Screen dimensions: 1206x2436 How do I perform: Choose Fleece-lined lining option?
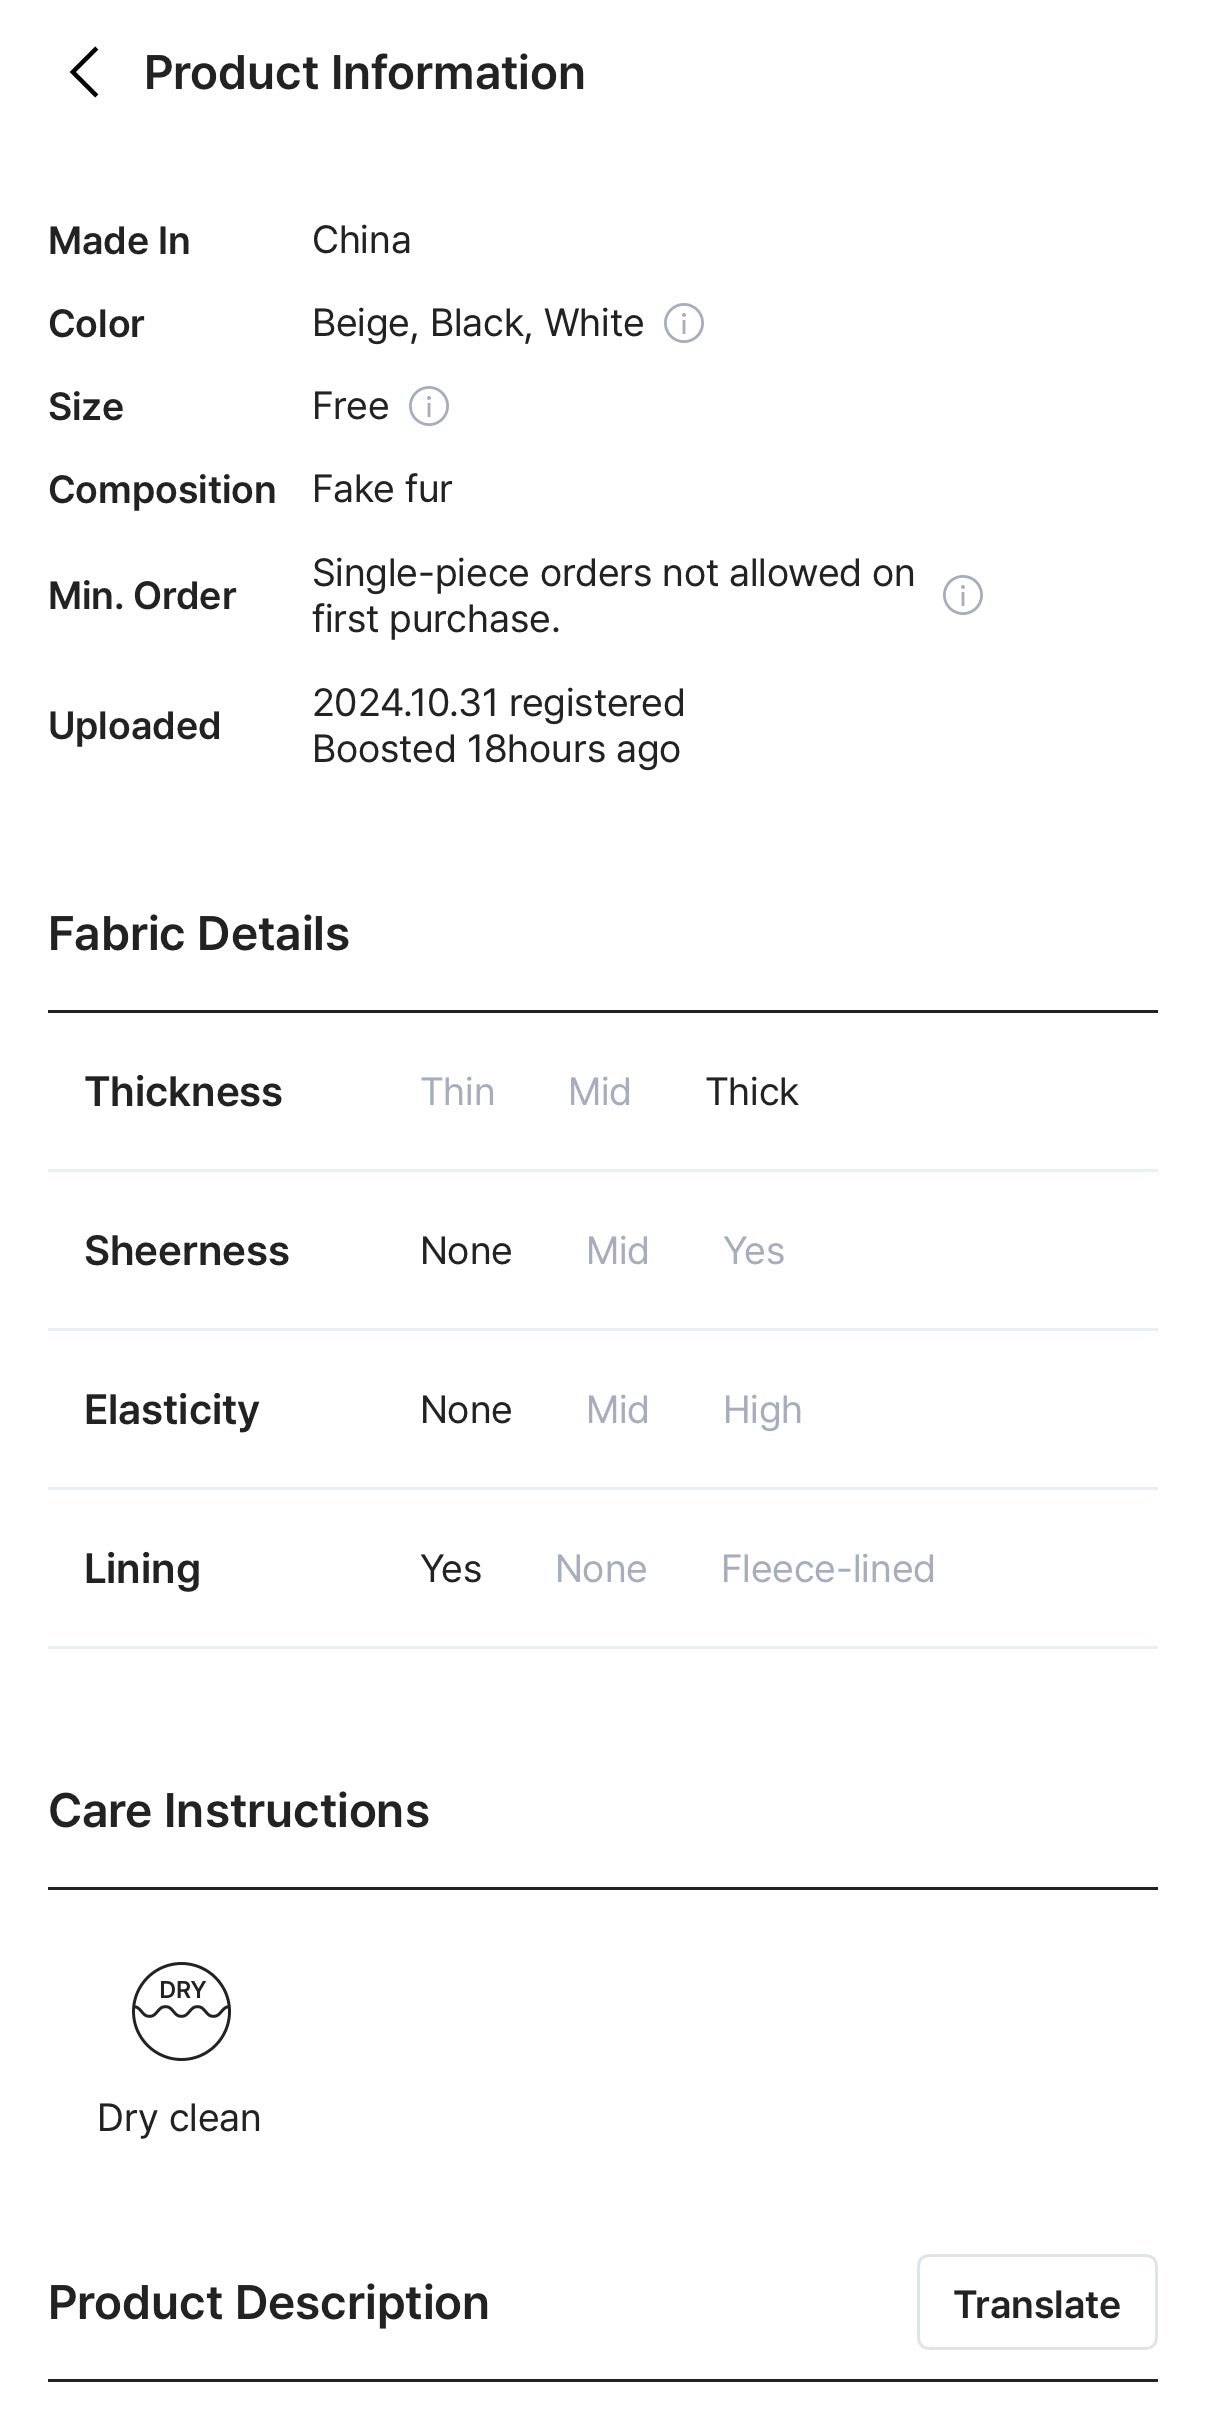click(x=828, y=1569)
